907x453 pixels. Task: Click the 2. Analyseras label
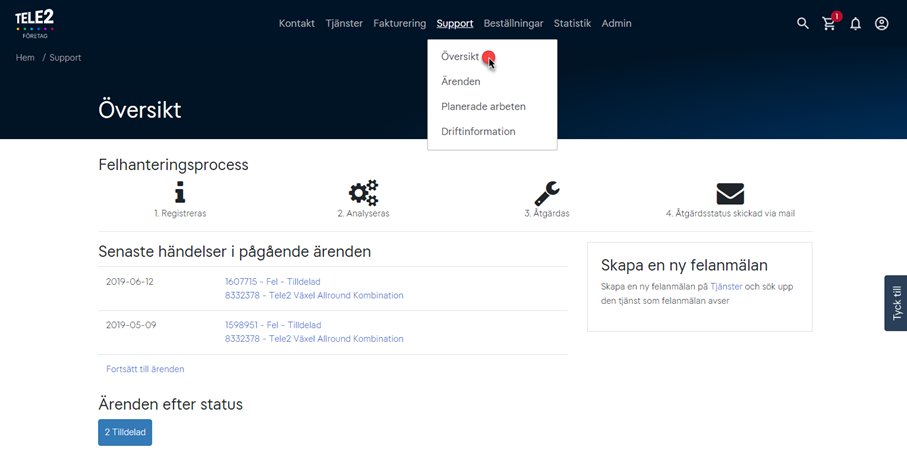pos(363,213)
